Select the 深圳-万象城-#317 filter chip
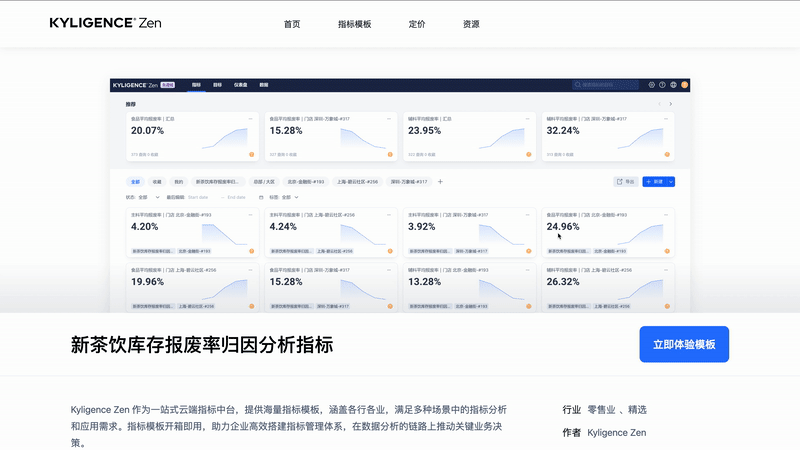This screenshot has width=800, height=450. click(x=409, y=182)
